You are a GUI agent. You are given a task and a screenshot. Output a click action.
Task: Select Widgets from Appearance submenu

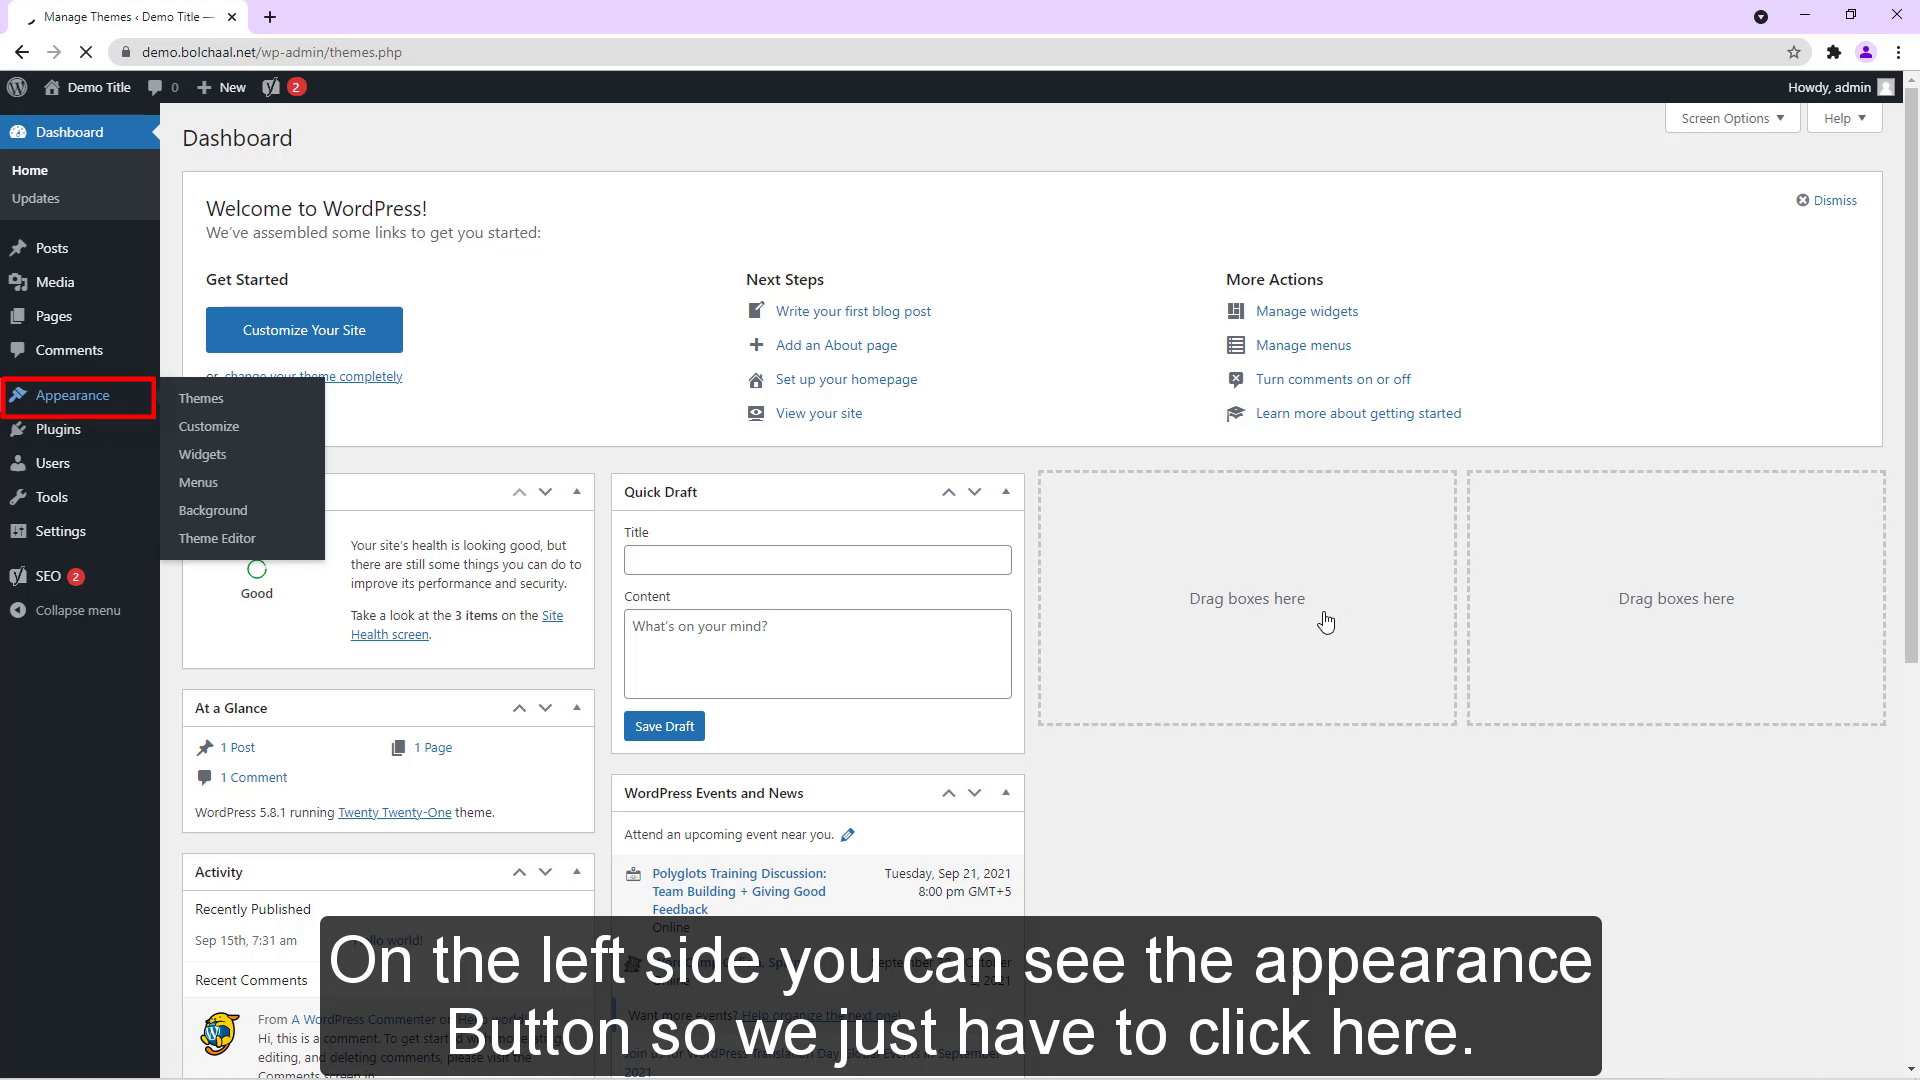[202, 454]
